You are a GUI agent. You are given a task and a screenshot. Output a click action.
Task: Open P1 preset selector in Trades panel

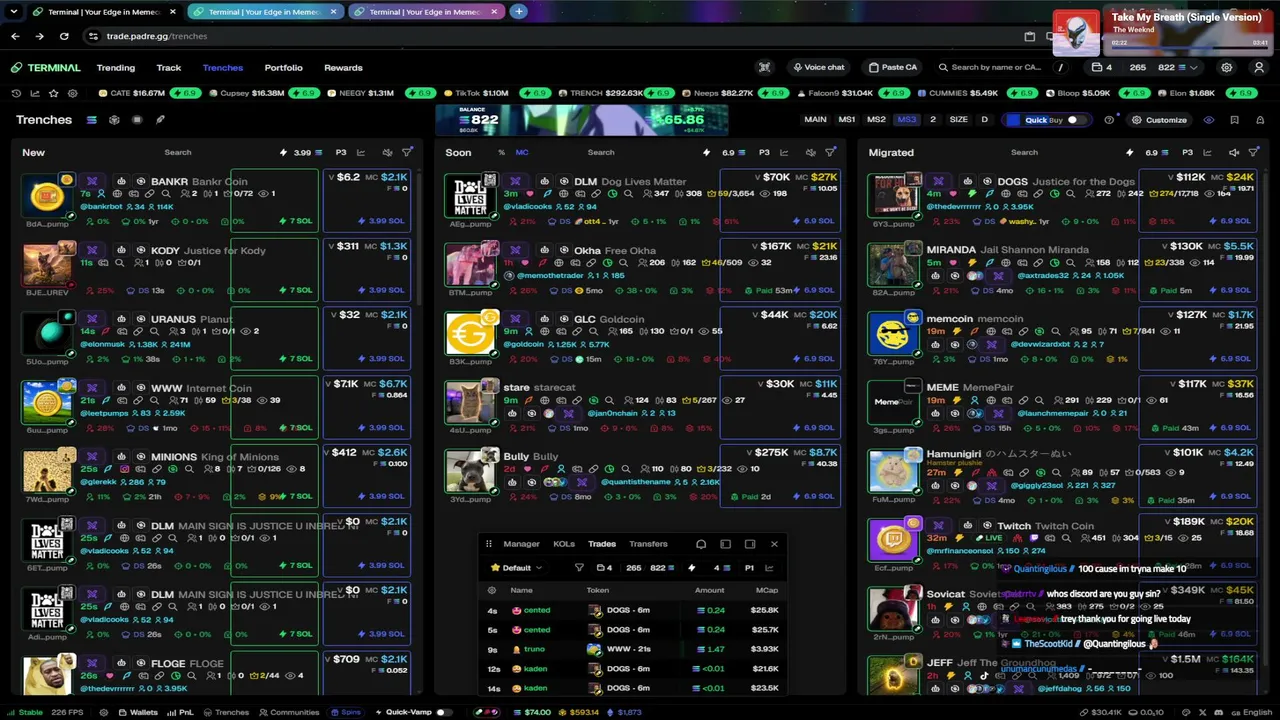749,568
